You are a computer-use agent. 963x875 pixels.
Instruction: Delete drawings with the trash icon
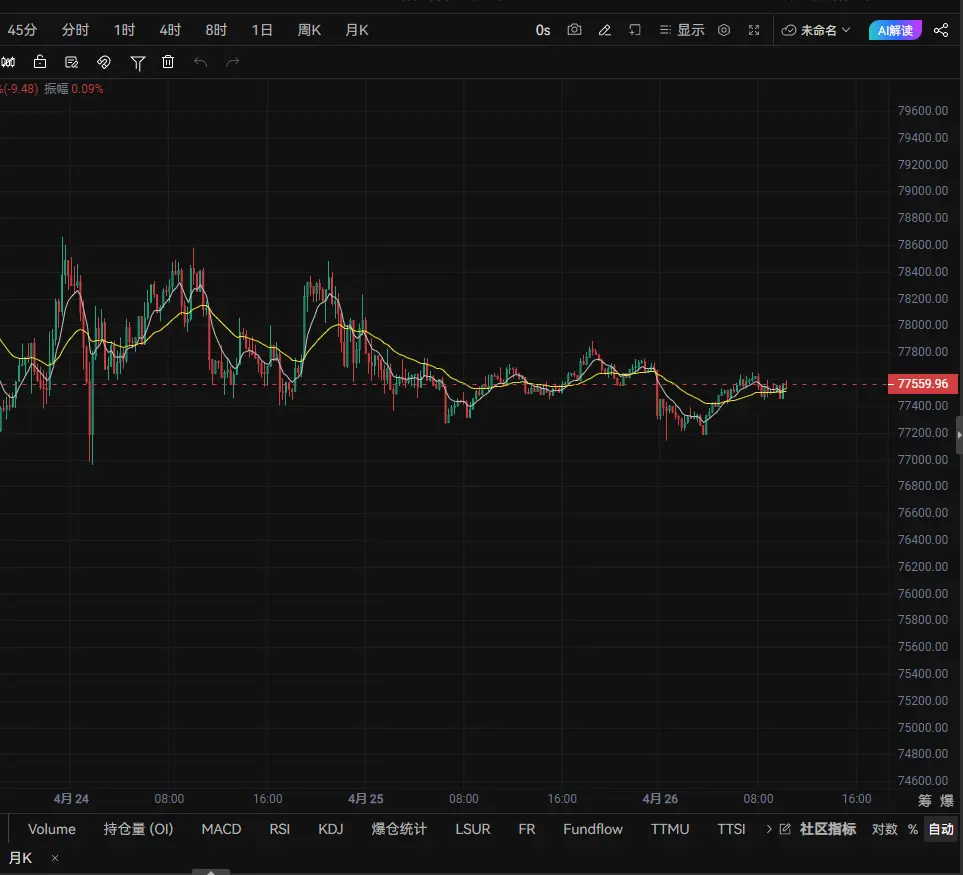tap(168, 62)
